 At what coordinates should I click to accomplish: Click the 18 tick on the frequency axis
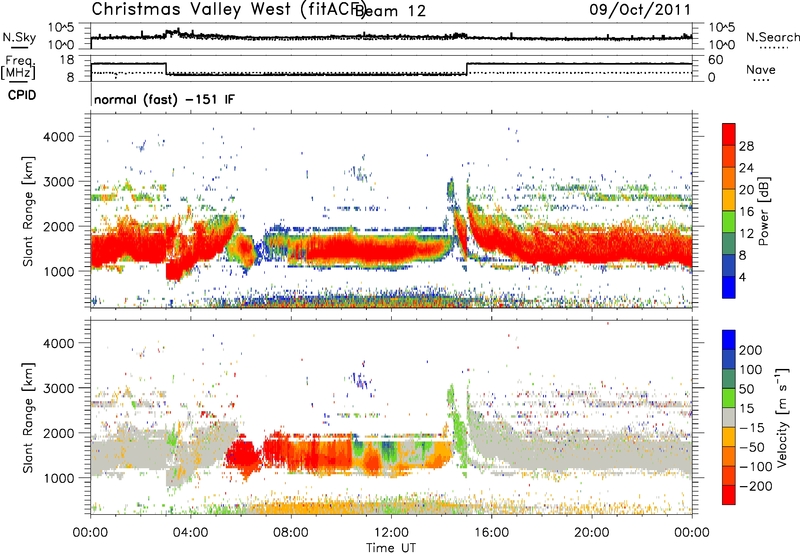67,60
